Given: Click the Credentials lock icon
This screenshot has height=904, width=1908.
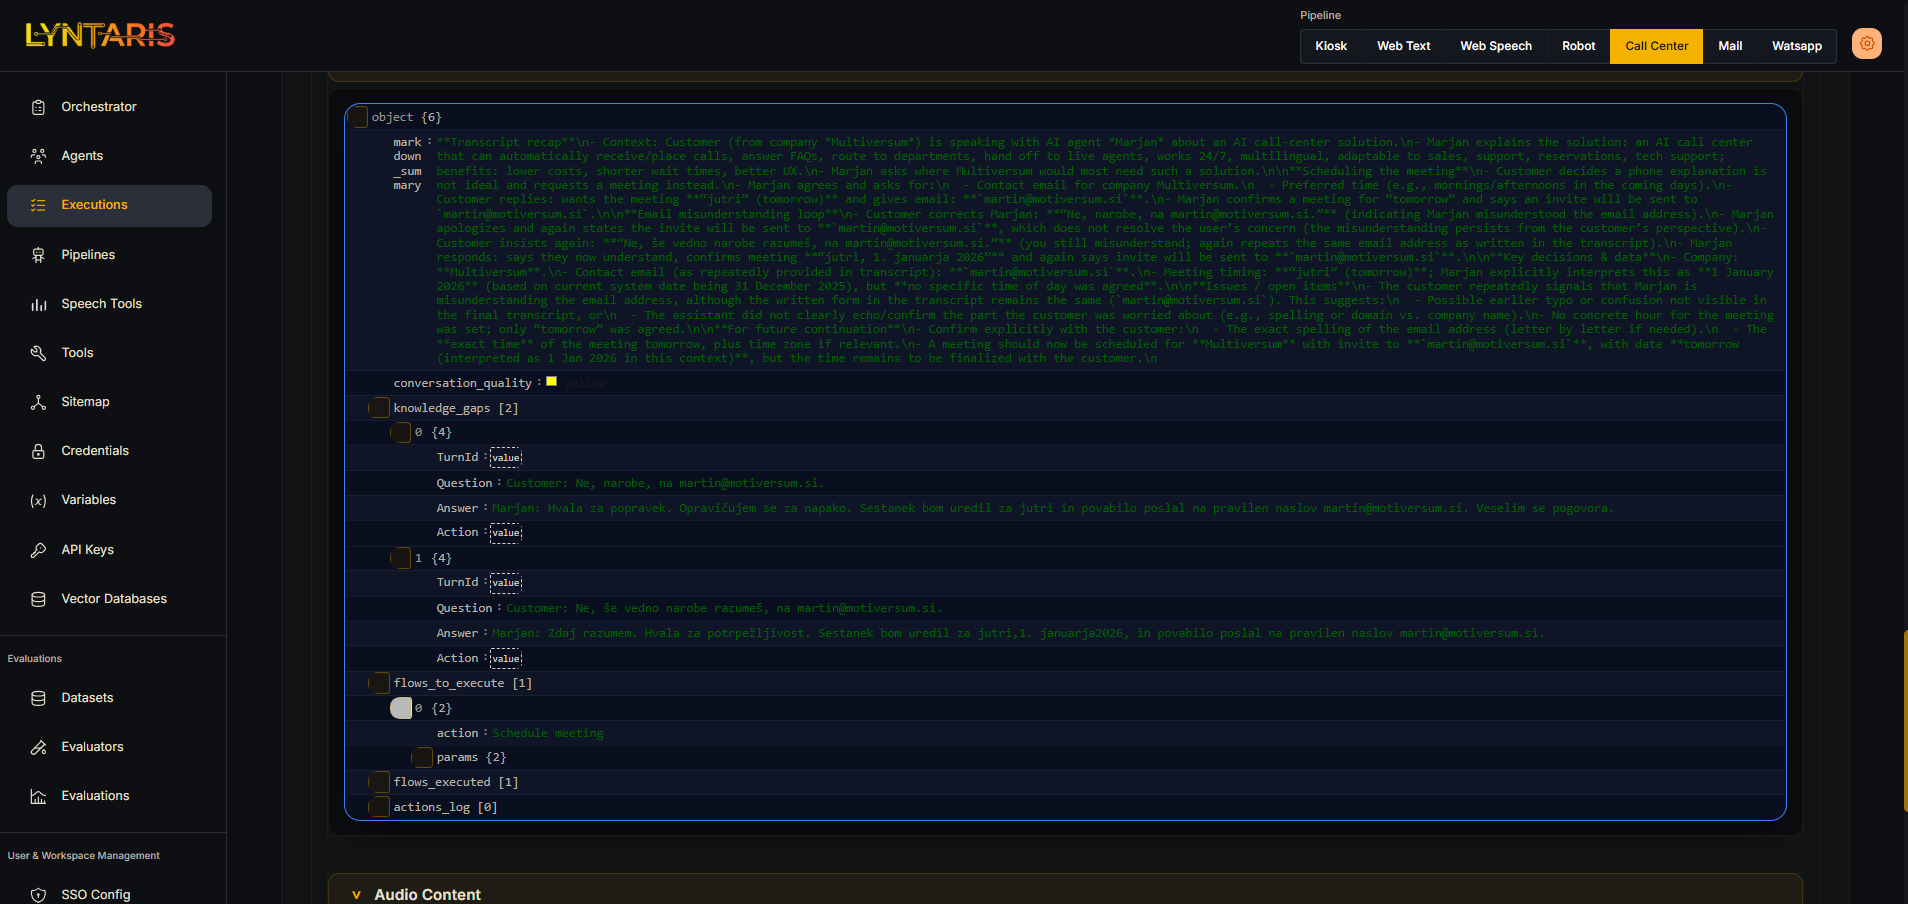Looking at the screenshot, I should [38, 451].
